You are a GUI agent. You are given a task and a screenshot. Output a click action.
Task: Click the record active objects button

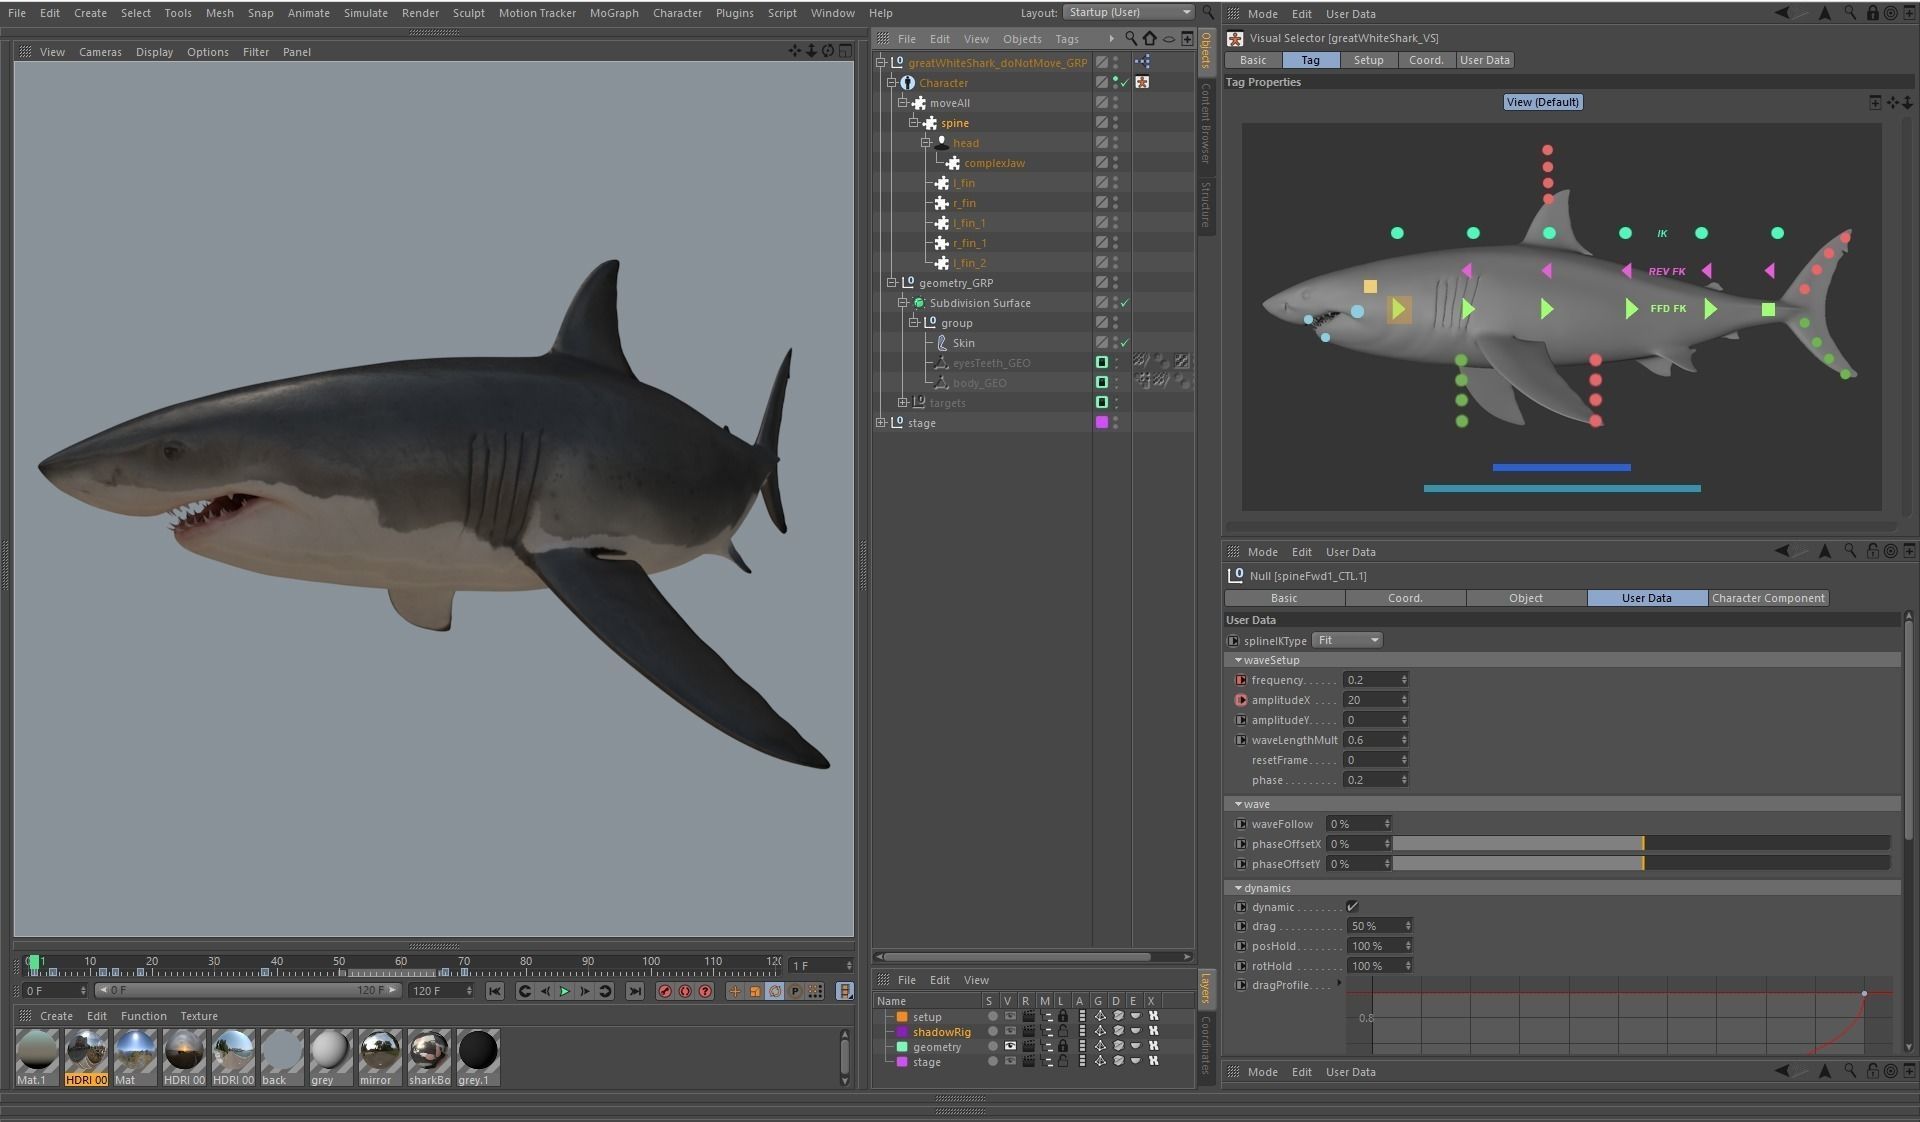(x=665, y=991)
